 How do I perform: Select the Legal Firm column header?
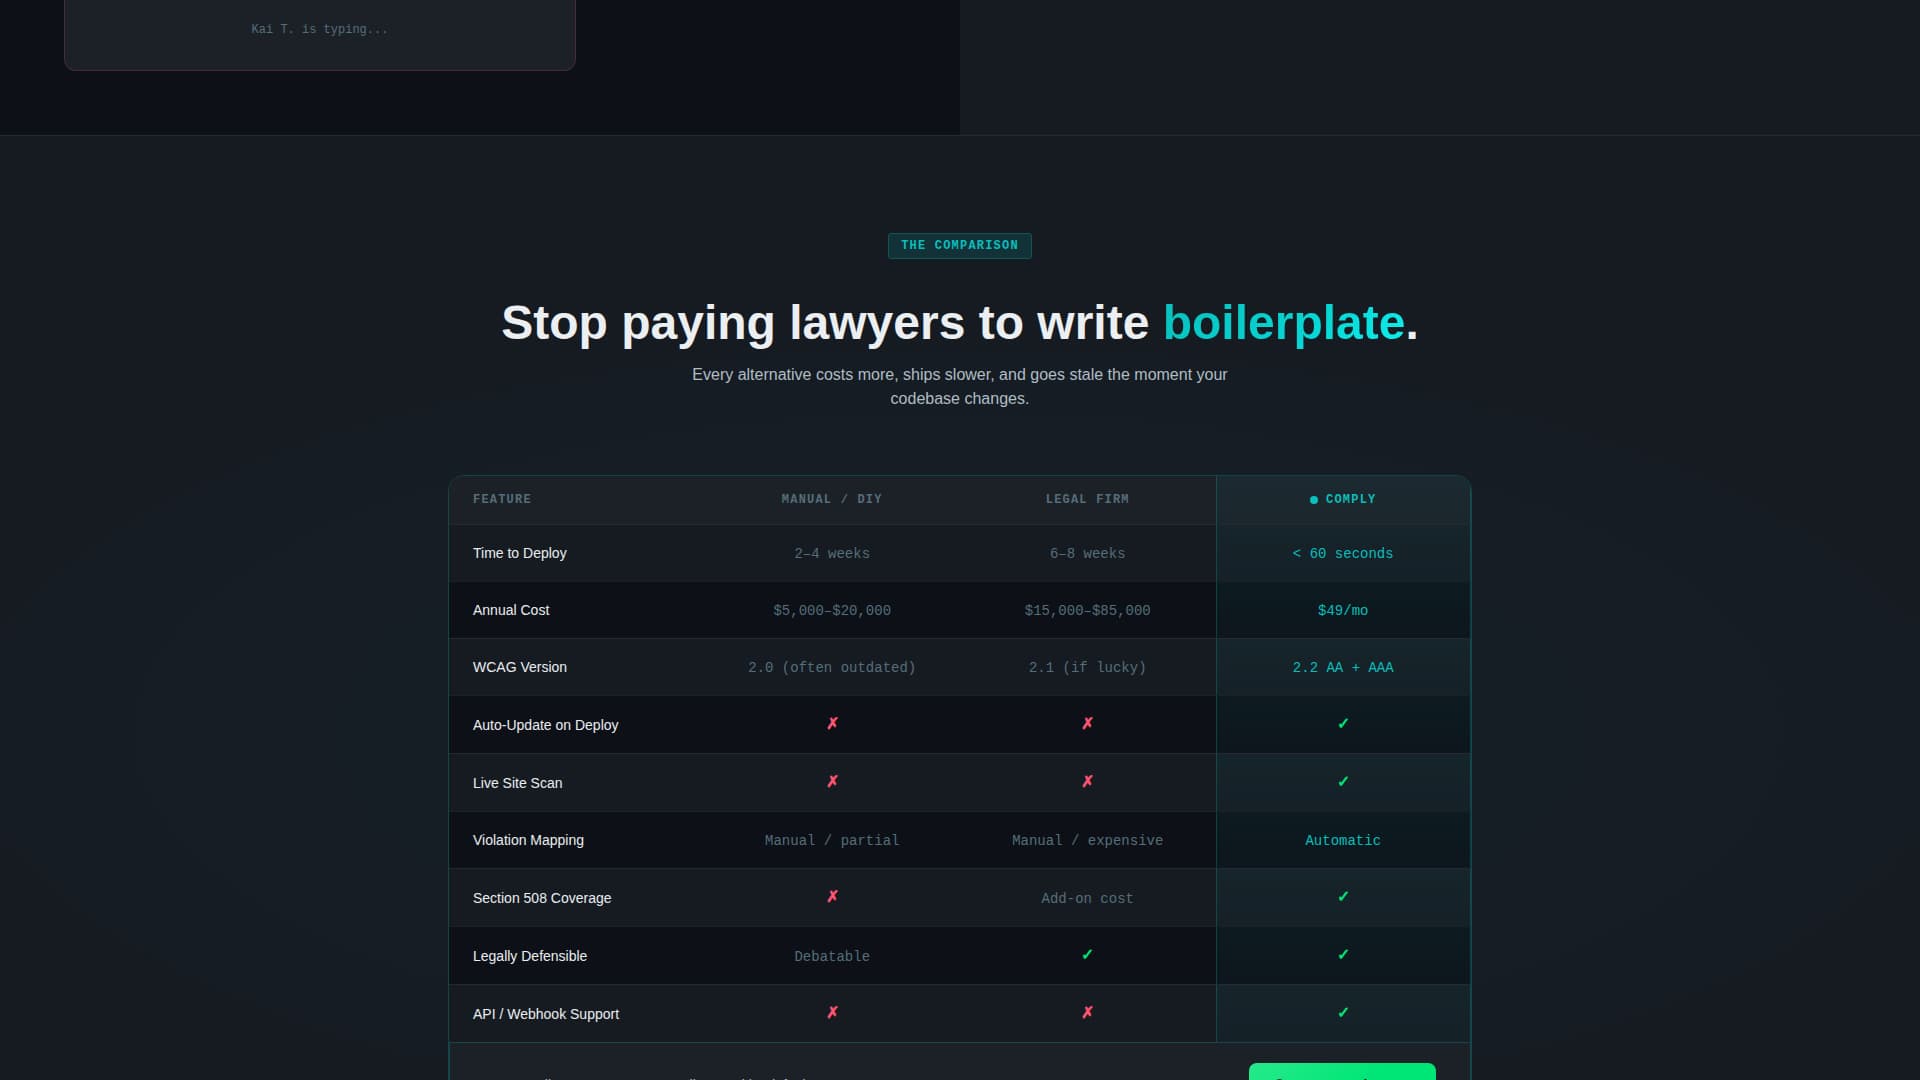[1087, 499]
